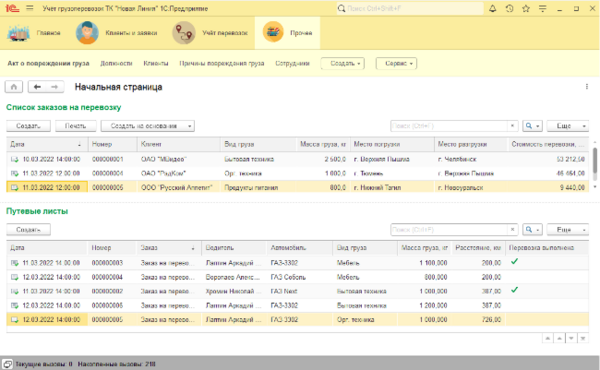Open the Путевые листы Еще menu
Viewport: 600px width, 370px height.
coord(568,230)
